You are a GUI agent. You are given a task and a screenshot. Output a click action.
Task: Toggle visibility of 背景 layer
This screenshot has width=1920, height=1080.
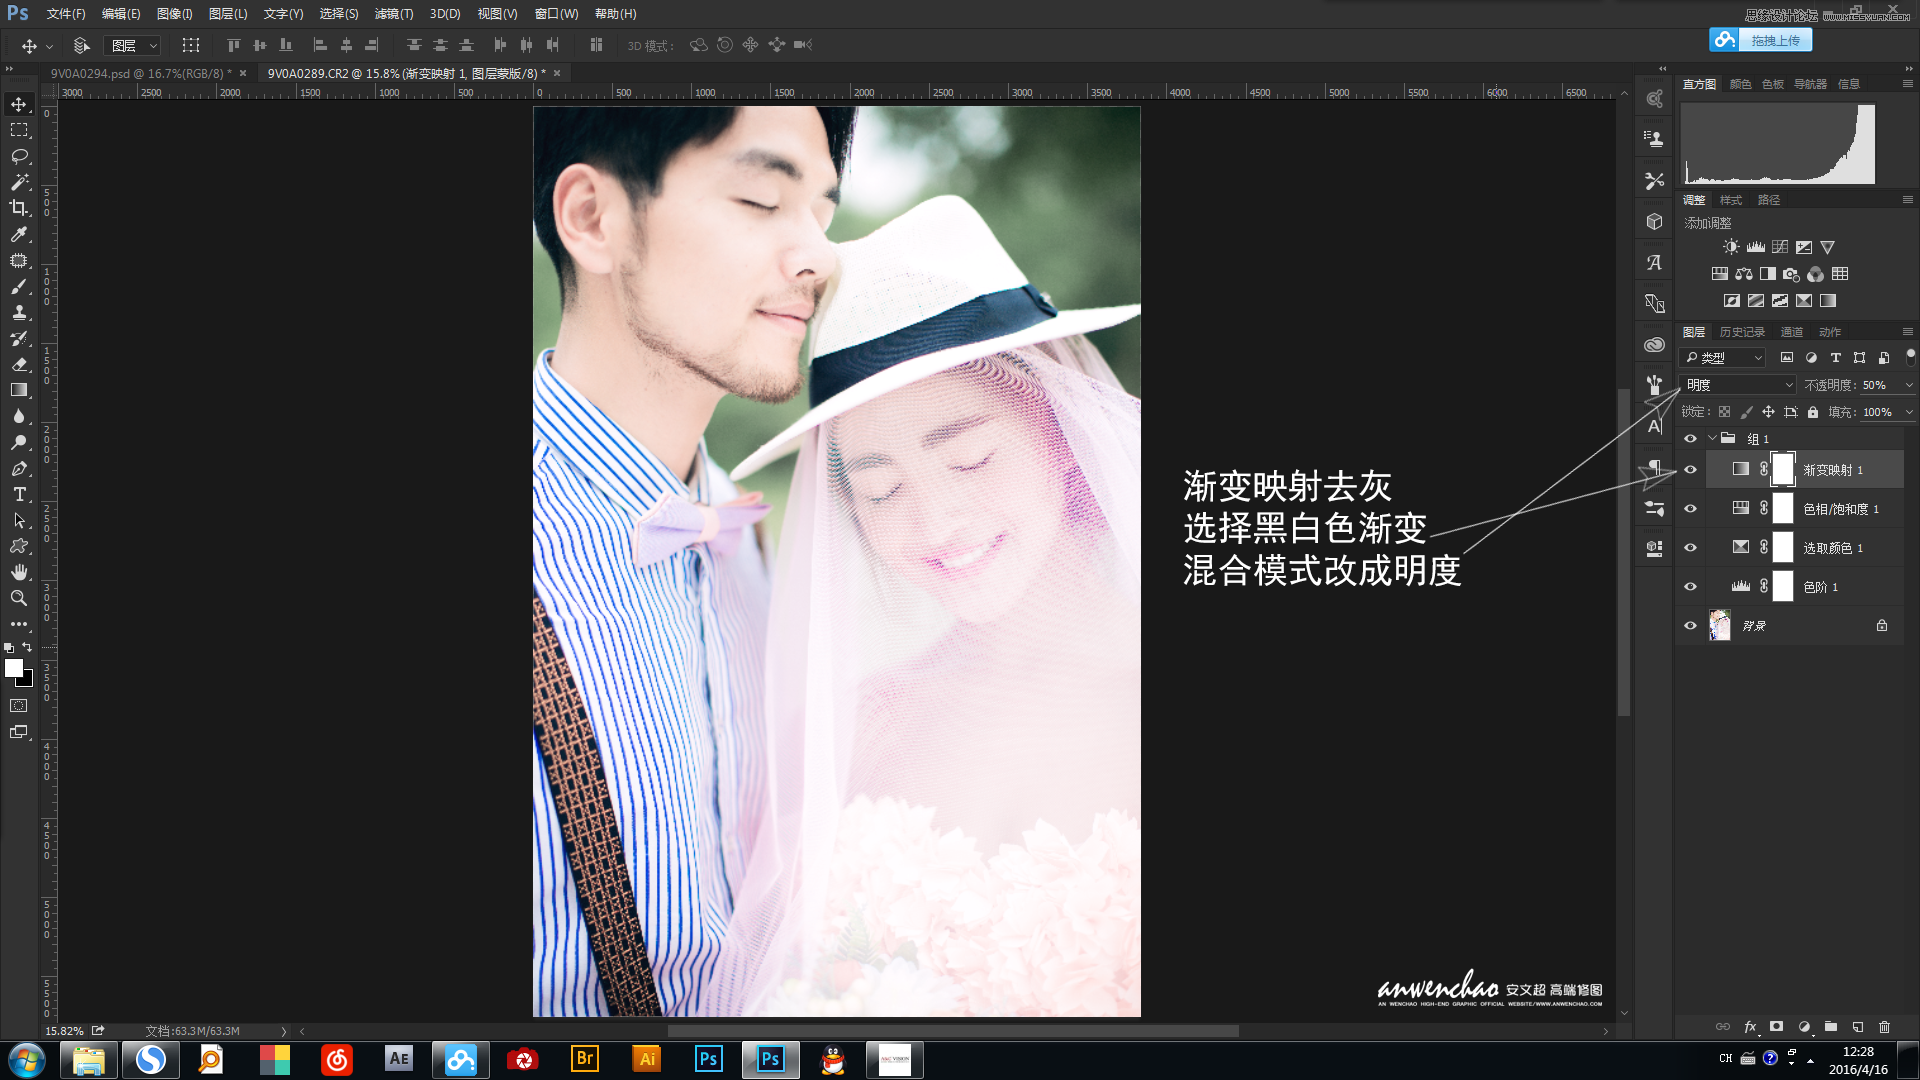click(x=1690, y=626)
